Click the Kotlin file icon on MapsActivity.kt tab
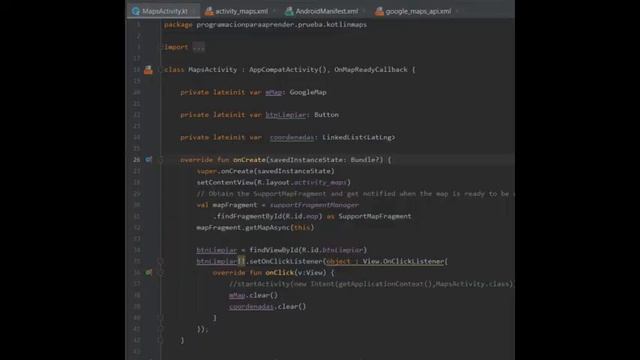Screen dimensions: 640x360 pyautogui.click(x=136, y=11)
